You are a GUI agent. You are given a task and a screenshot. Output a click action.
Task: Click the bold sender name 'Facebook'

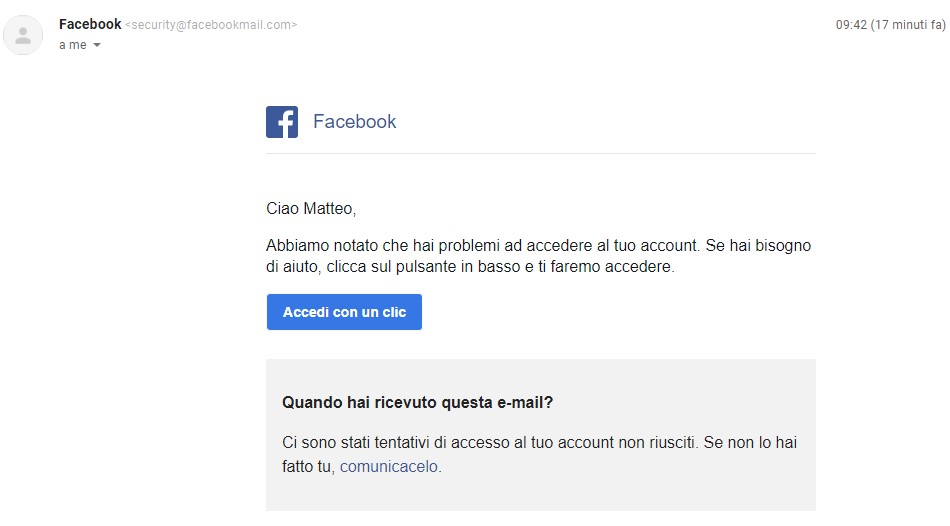[x=90, y=24]
